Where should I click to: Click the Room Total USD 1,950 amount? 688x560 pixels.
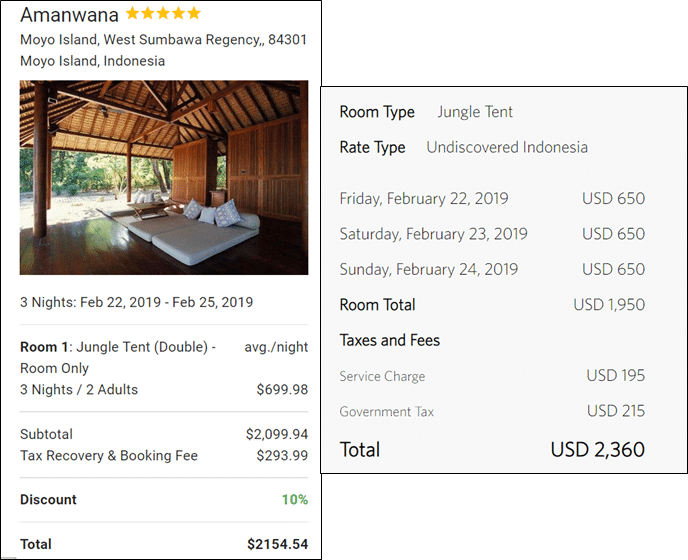(x=609, y=305)
